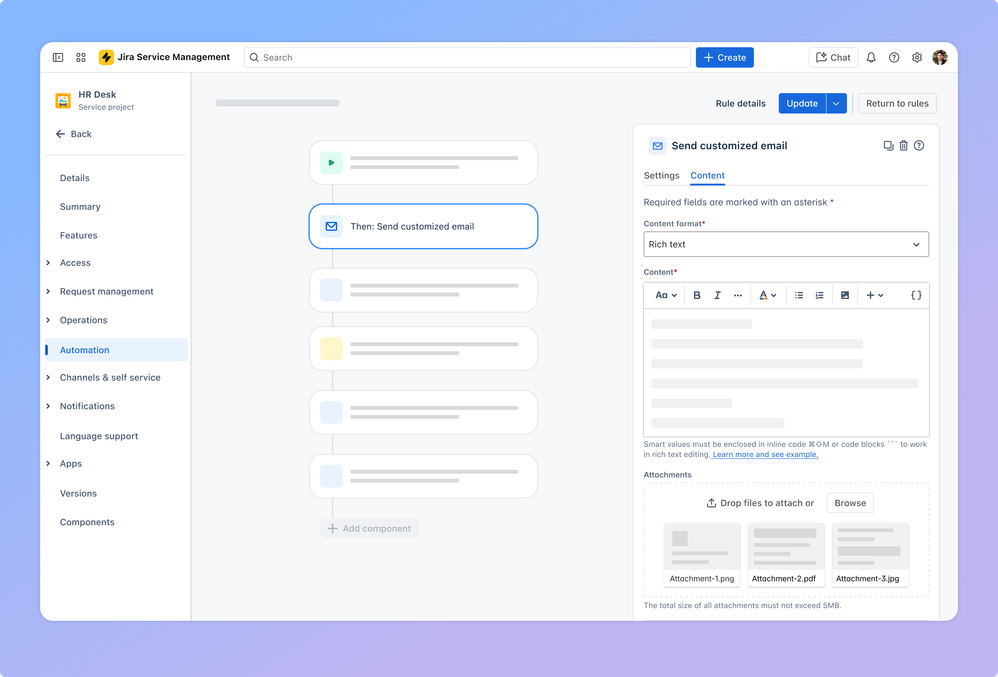This screenshot has width=998, height=677.
Task: Open Features in the sidebar
Action: [x=78, y=235]
